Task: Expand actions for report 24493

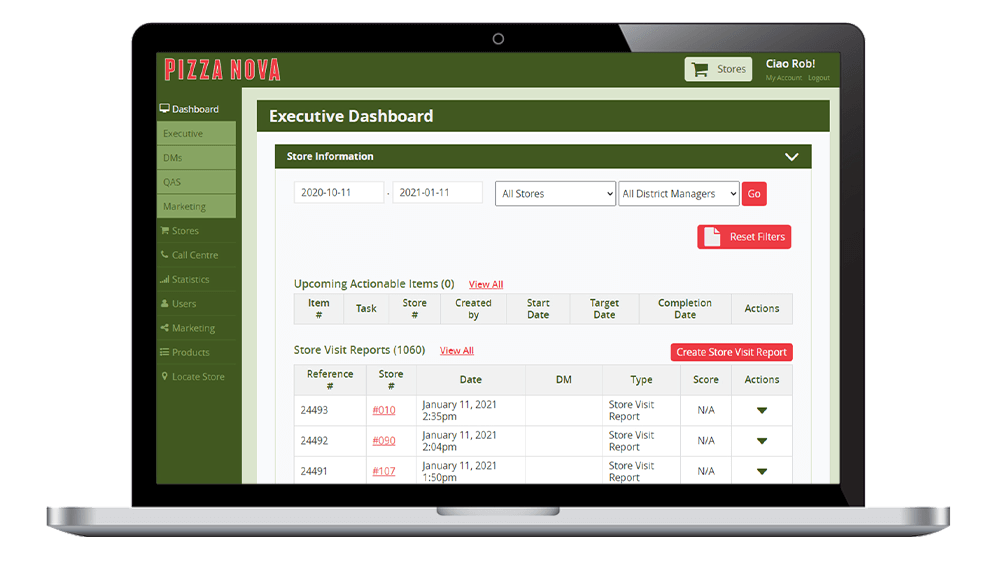Action: (x=761, y=410)
